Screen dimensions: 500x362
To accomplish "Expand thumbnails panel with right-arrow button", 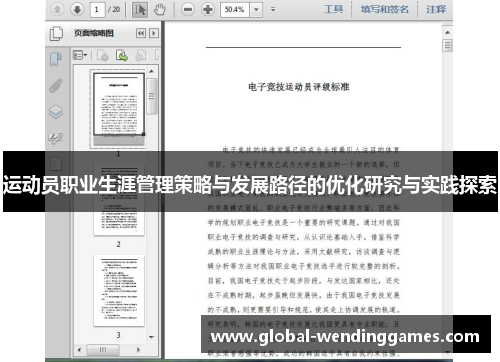I will (x=154, y=33).
